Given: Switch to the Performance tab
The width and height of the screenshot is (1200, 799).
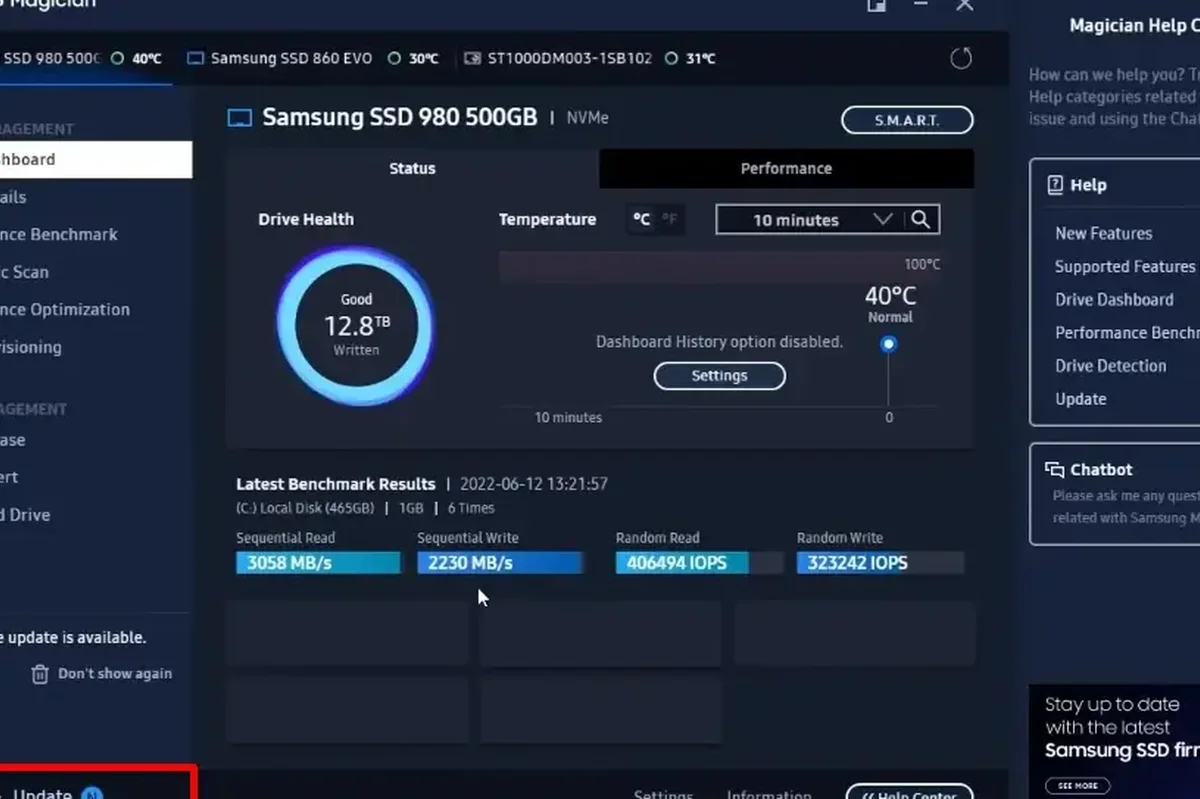Looking at the screenshot, I should (786, 168).
